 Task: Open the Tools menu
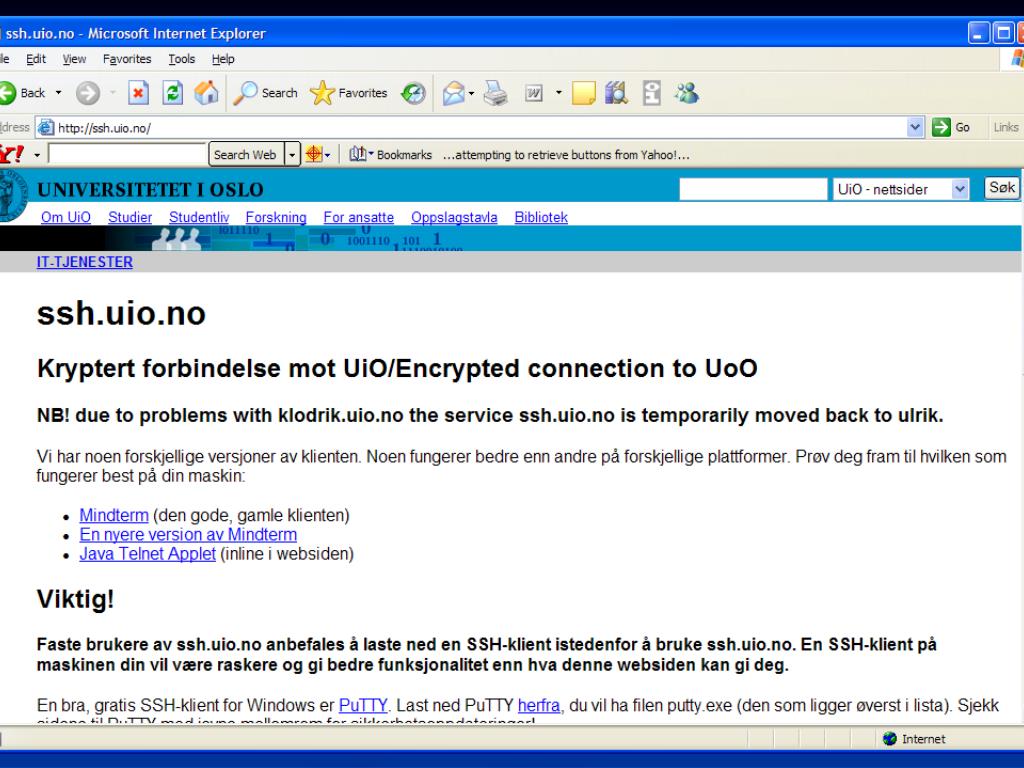coord(182,59)
